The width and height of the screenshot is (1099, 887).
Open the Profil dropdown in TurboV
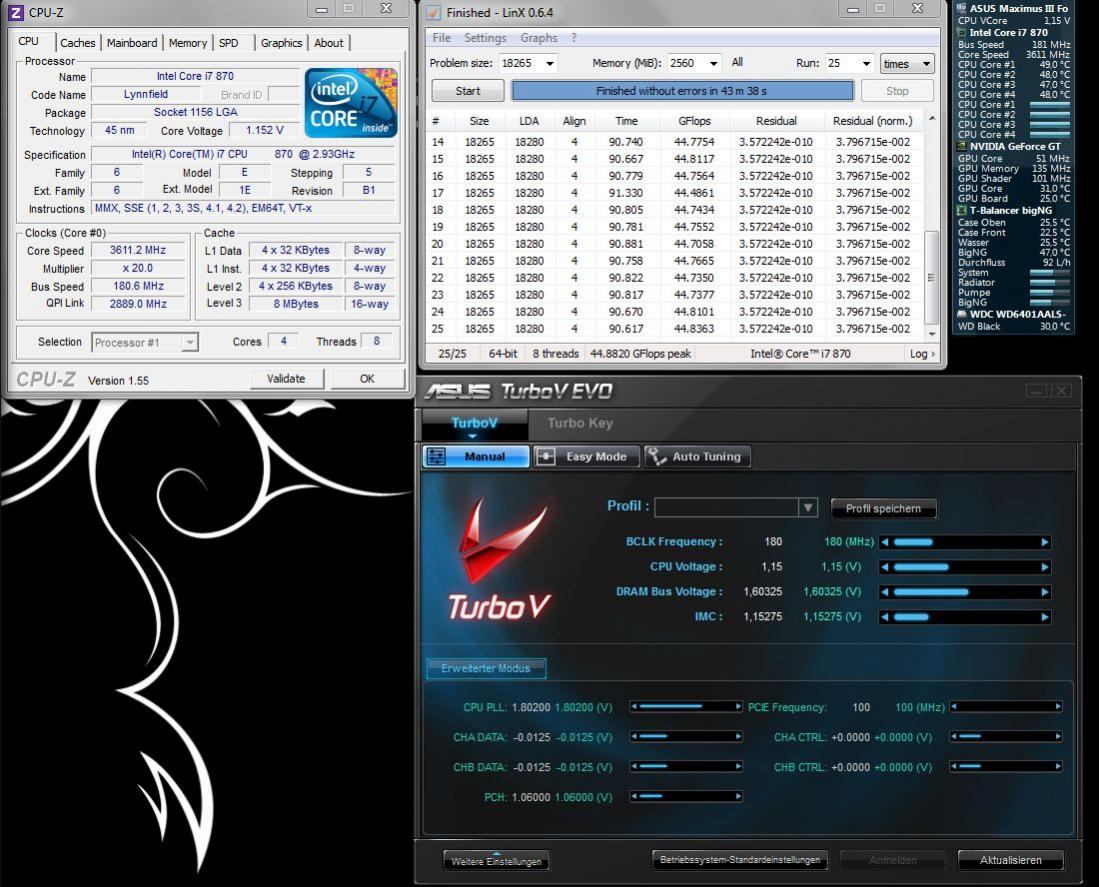tap(807, 507)
